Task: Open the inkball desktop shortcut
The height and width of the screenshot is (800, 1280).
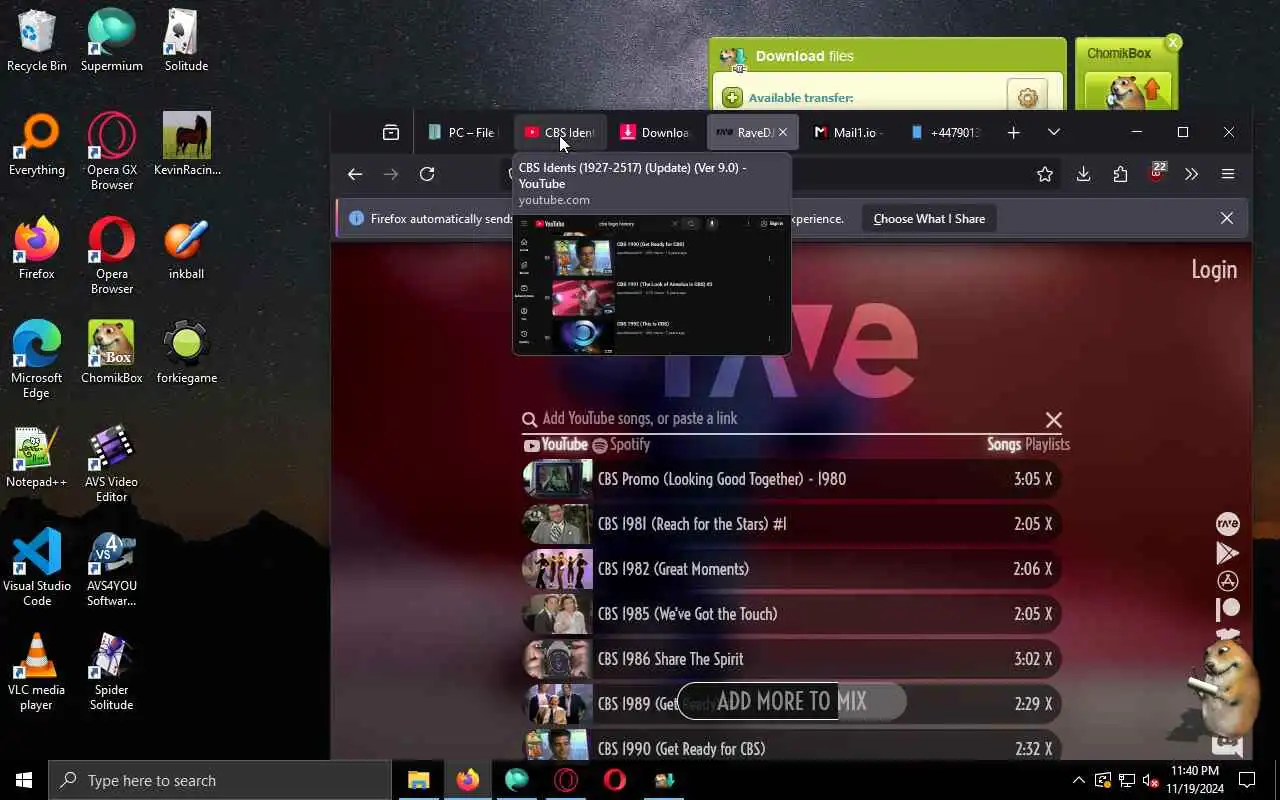Action: [x=187, y=248]
